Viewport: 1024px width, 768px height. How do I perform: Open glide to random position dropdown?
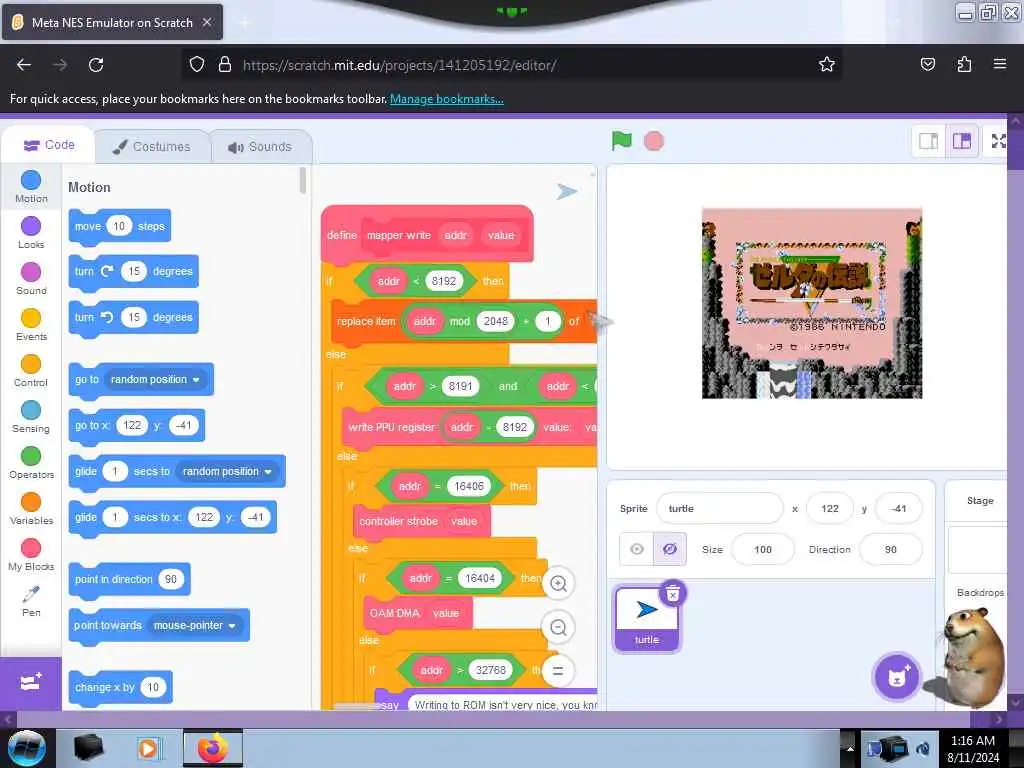pyautogui.click(x=227, y=472)
